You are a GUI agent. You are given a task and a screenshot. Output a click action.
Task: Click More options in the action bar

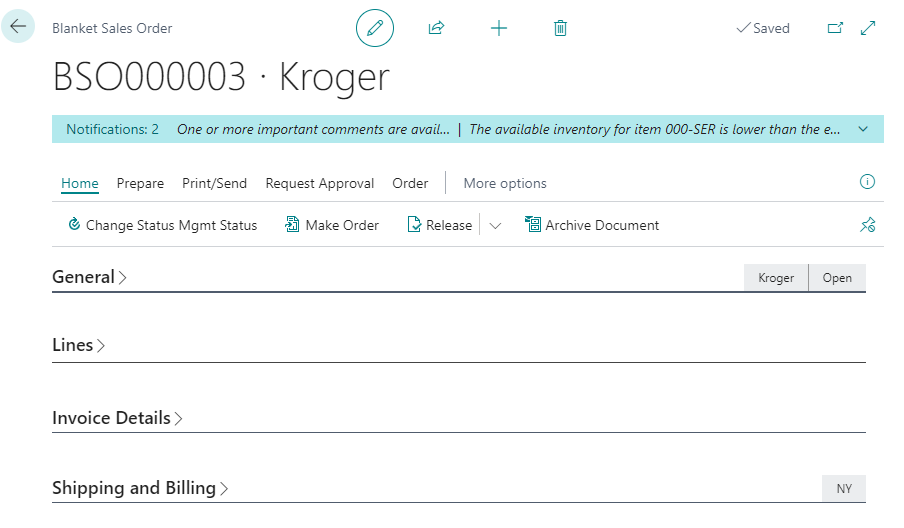[505, 183]
